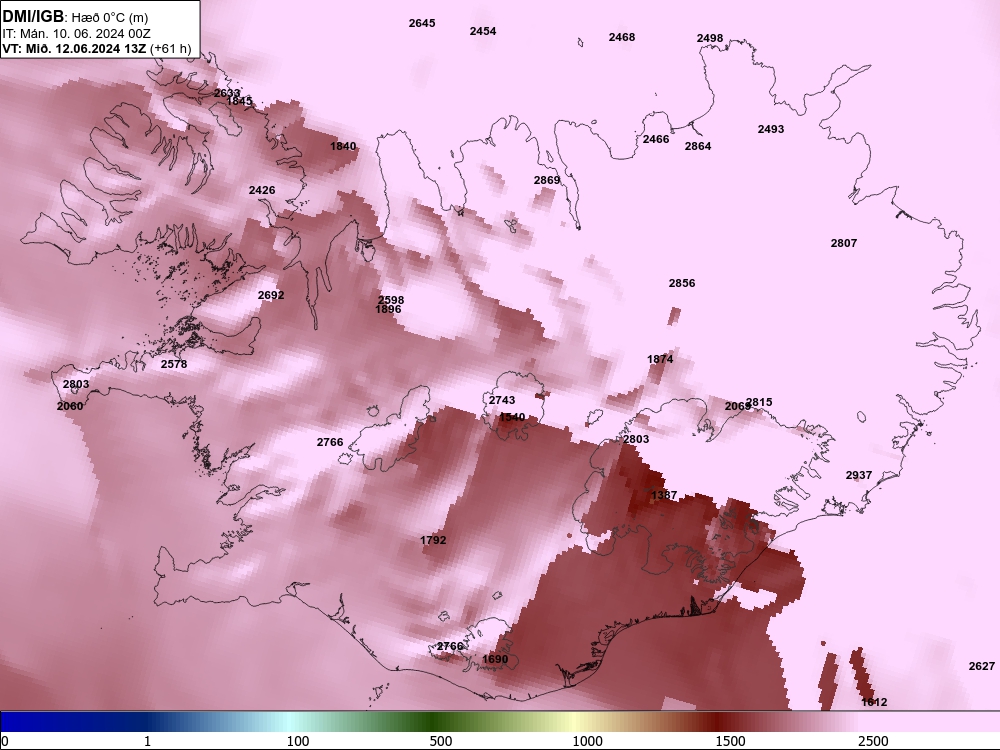Click the 1690 value label
The width and height of the screenshot is (1000, 750).
point(495,659)
